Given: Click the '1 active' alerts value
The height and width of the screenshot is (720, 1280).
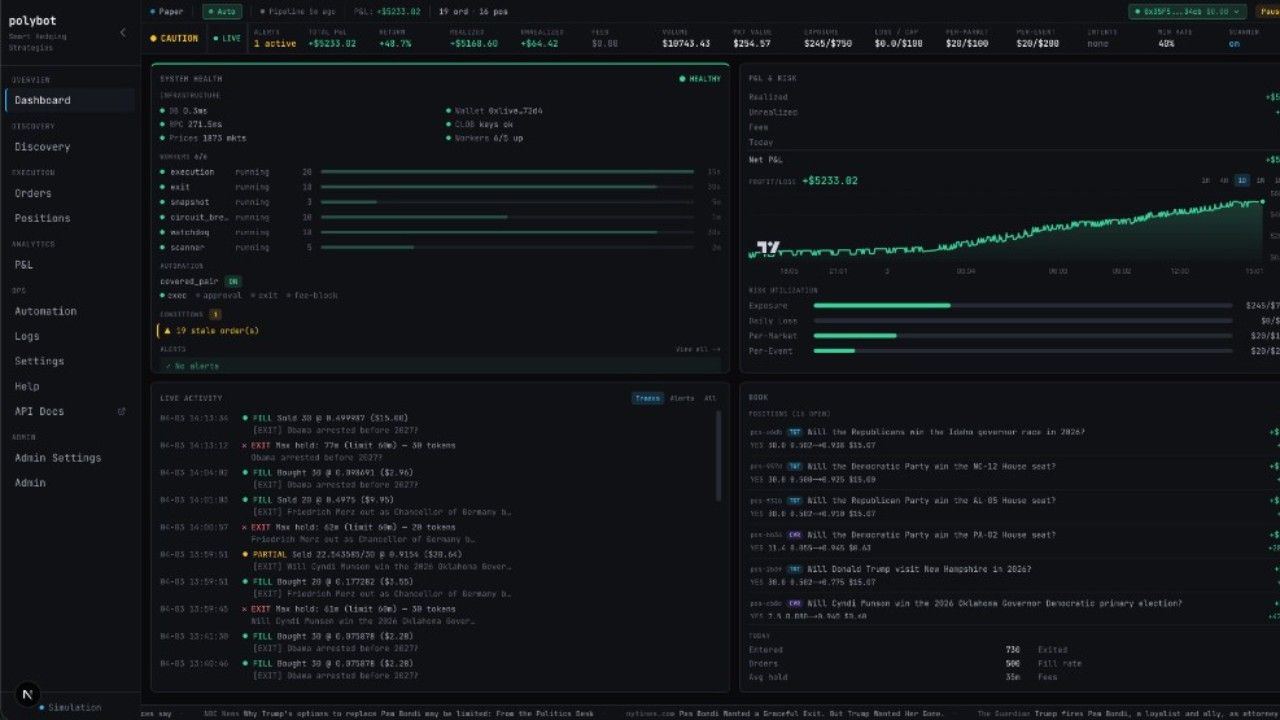Looking at the screenshot, I should [274, 44].
